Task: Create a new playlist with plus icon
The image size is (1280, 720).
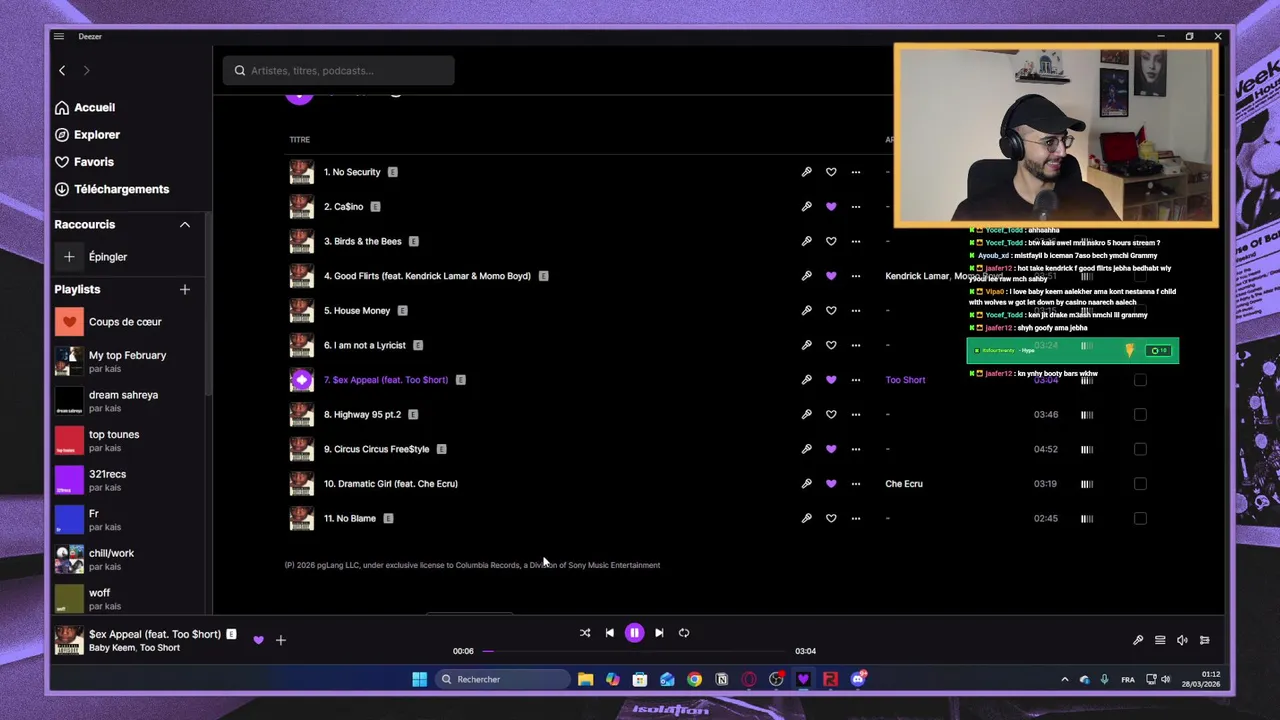Action: pyautogui.click(x=185, y=289)
